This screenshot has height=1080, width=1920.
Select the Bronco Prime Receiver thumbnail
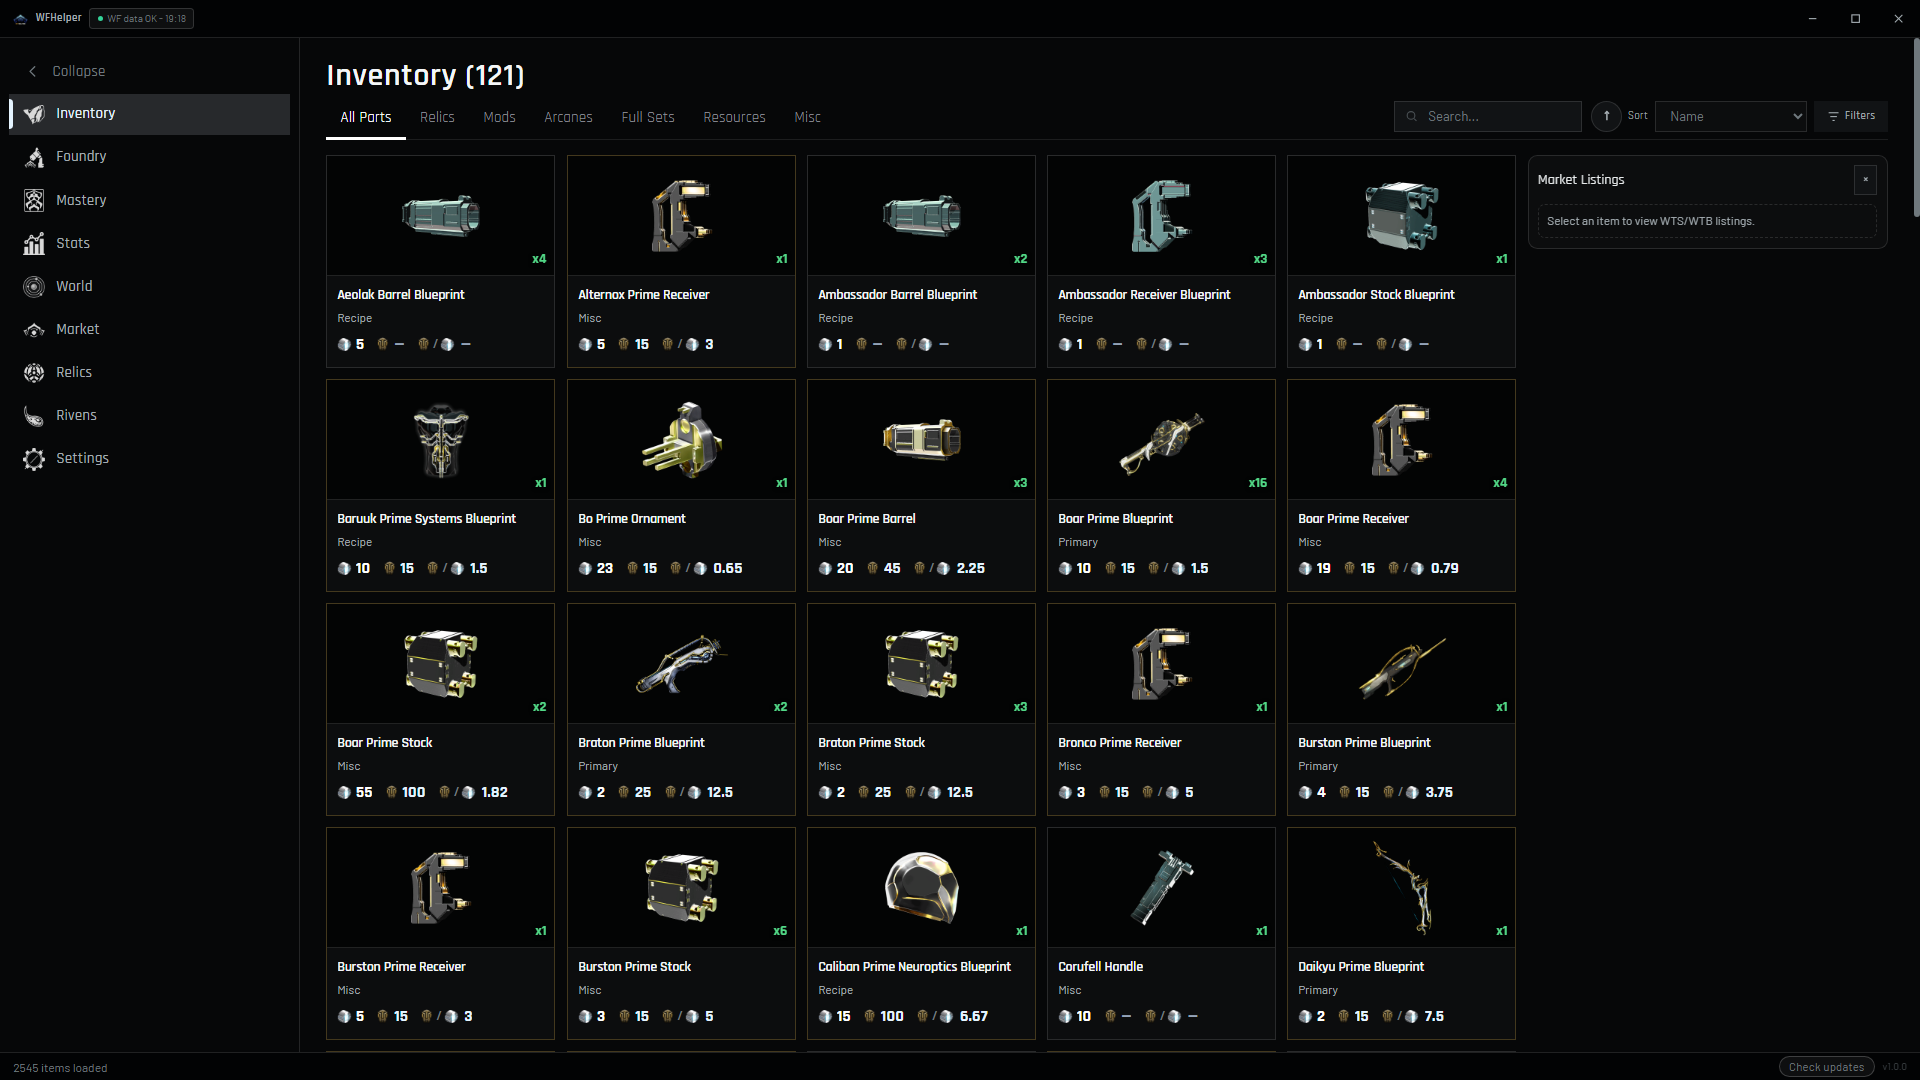1161,664
